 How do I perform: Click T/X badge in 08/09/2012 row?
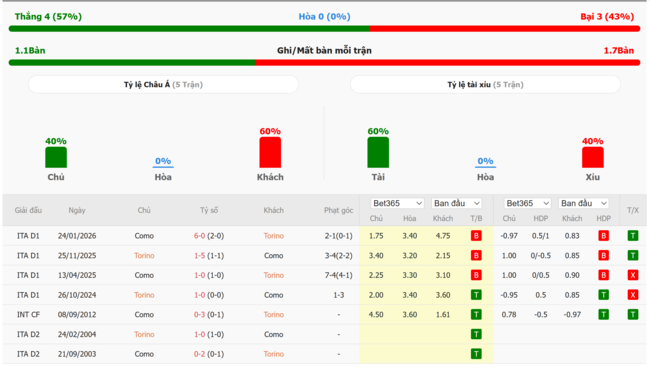point(633,315)
